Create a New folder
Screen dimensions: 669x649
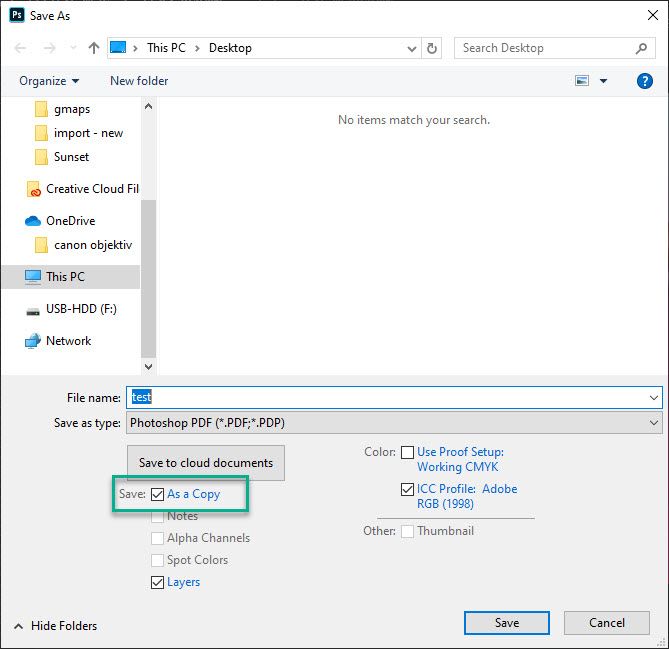click(139, 81)
